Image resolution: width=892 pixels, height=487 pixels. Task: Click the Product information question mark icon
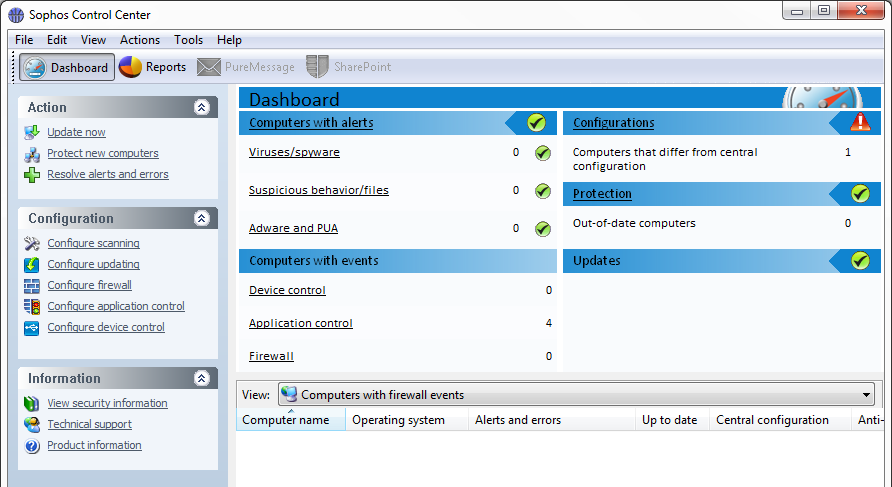[x=32, y=446]
